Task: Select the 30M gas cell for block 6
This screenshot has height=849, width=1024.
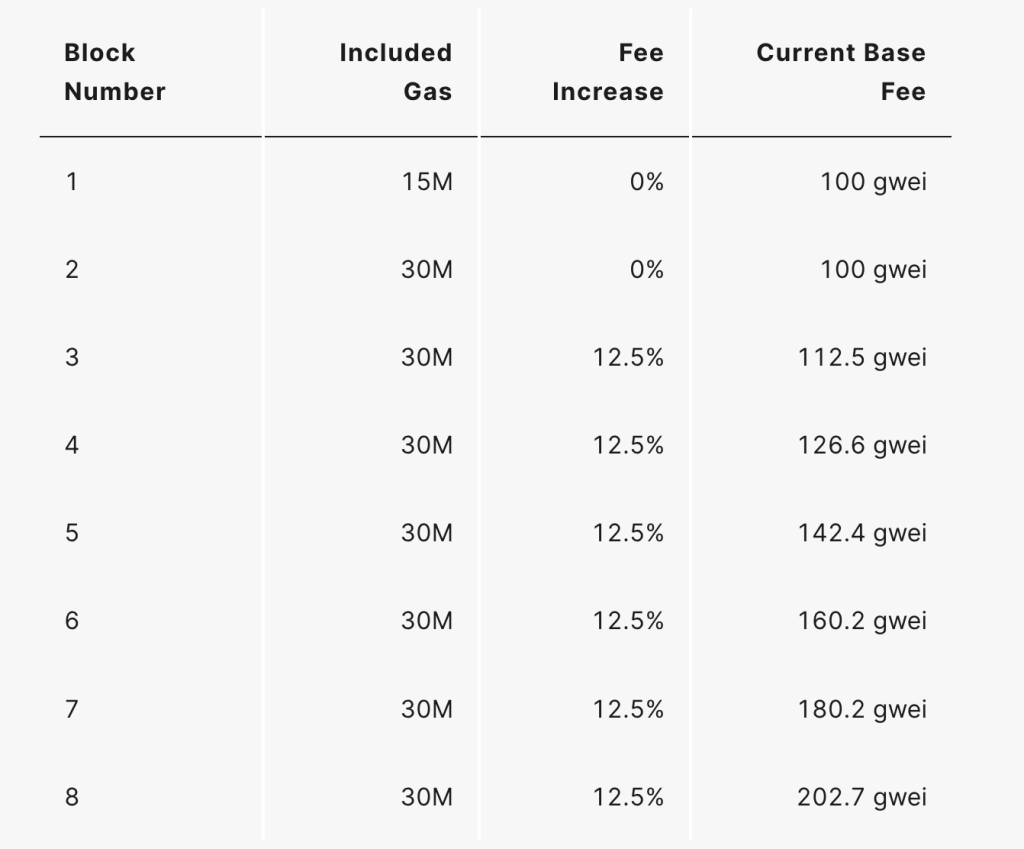Action: [427, 621]
